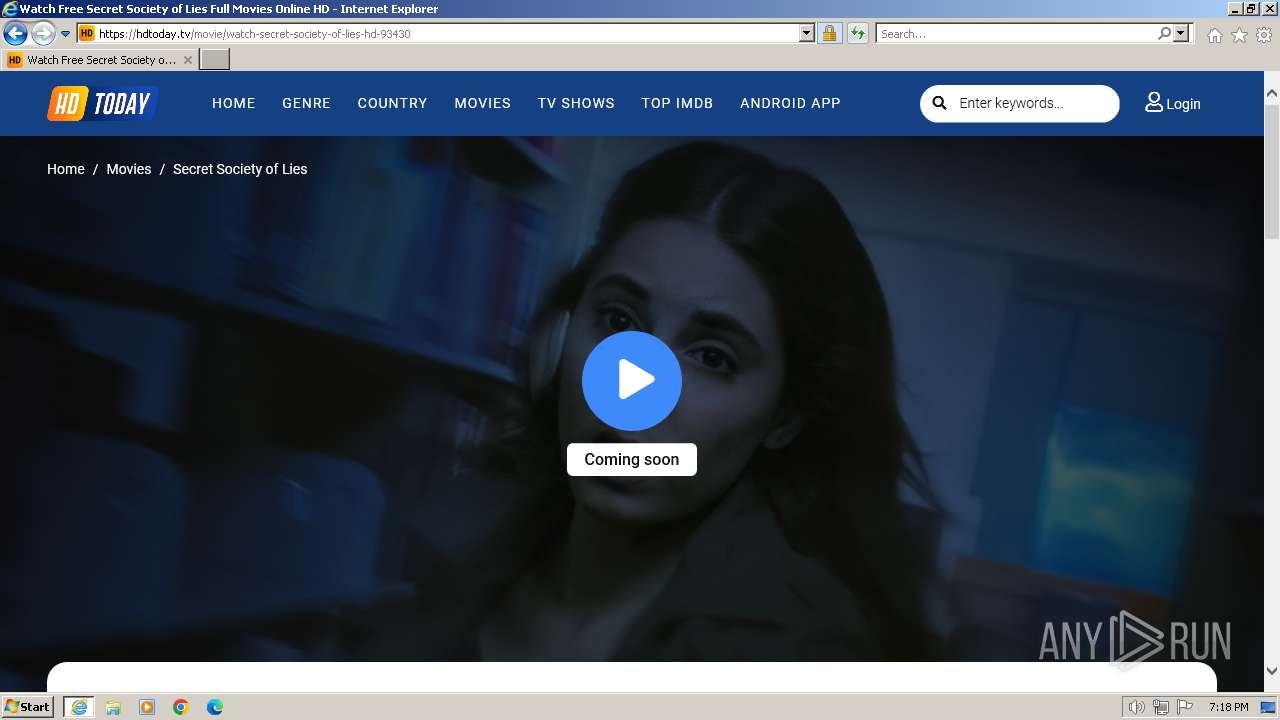The image size is (1280, 720).
Task: Click the vertical scrollbar thumb
Action: pos(1272,170)
